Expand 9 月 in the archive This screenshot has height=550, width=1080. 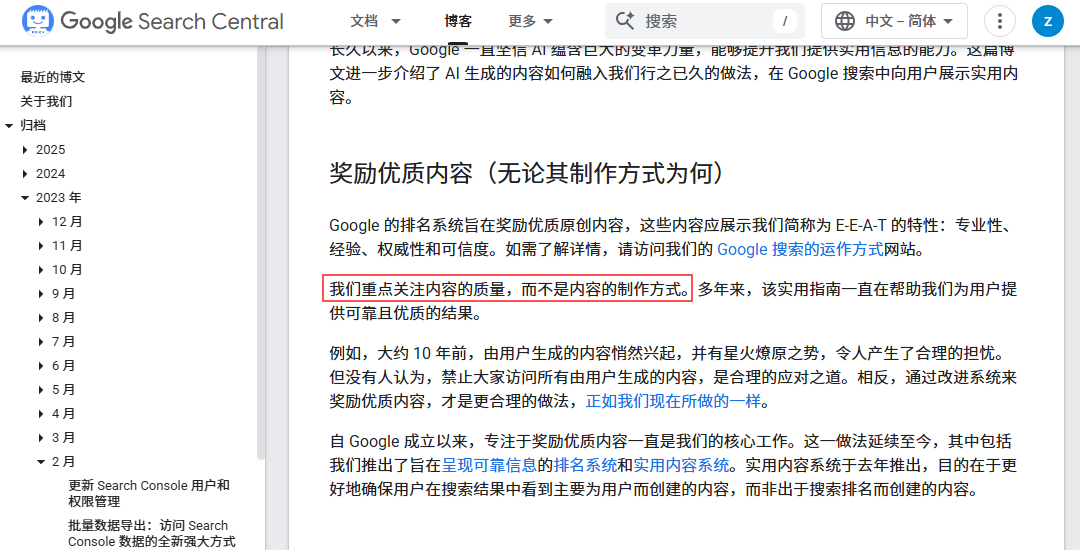(x=41, y=294)
